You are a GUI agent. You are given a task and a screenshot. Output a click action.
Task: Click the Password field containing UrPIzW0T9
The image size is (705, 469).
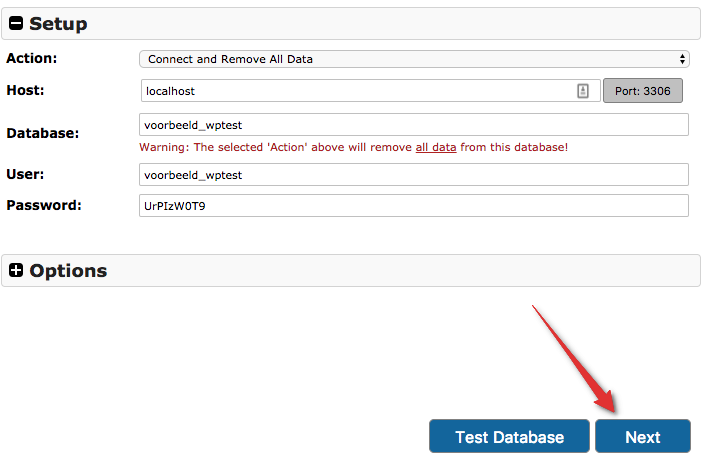[x=414, y=205]
